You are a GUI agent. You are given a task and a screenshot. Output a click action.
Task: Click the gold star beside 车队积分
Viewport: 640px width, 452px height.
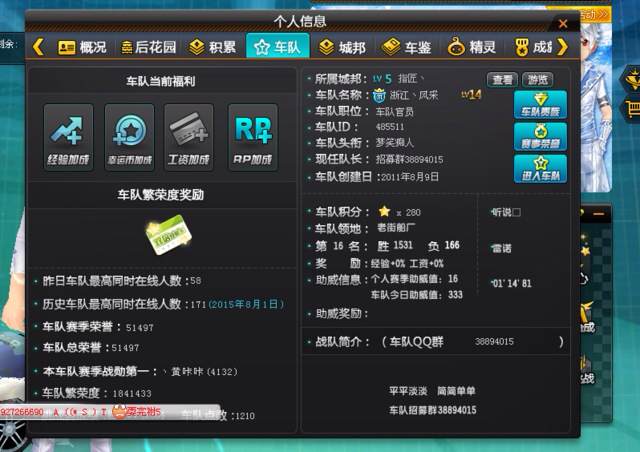[384, 212]
